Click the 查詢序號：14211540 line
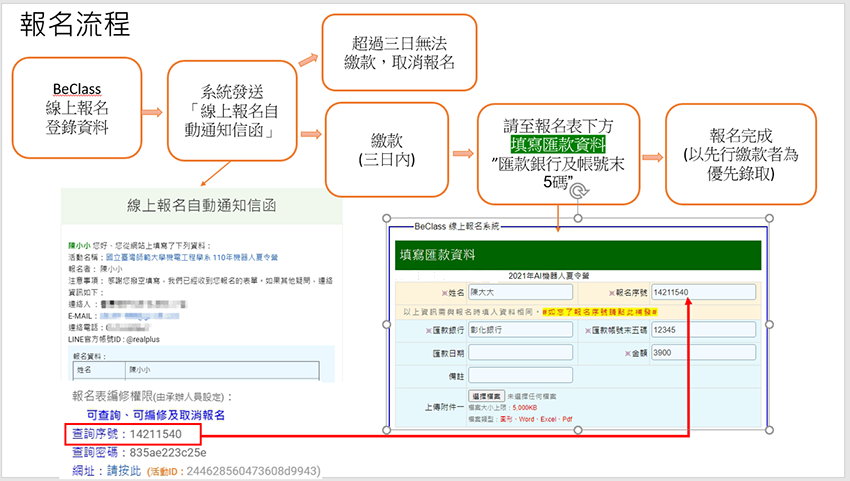Viewport: 850px width, 481px height. (x=127, y=434)
